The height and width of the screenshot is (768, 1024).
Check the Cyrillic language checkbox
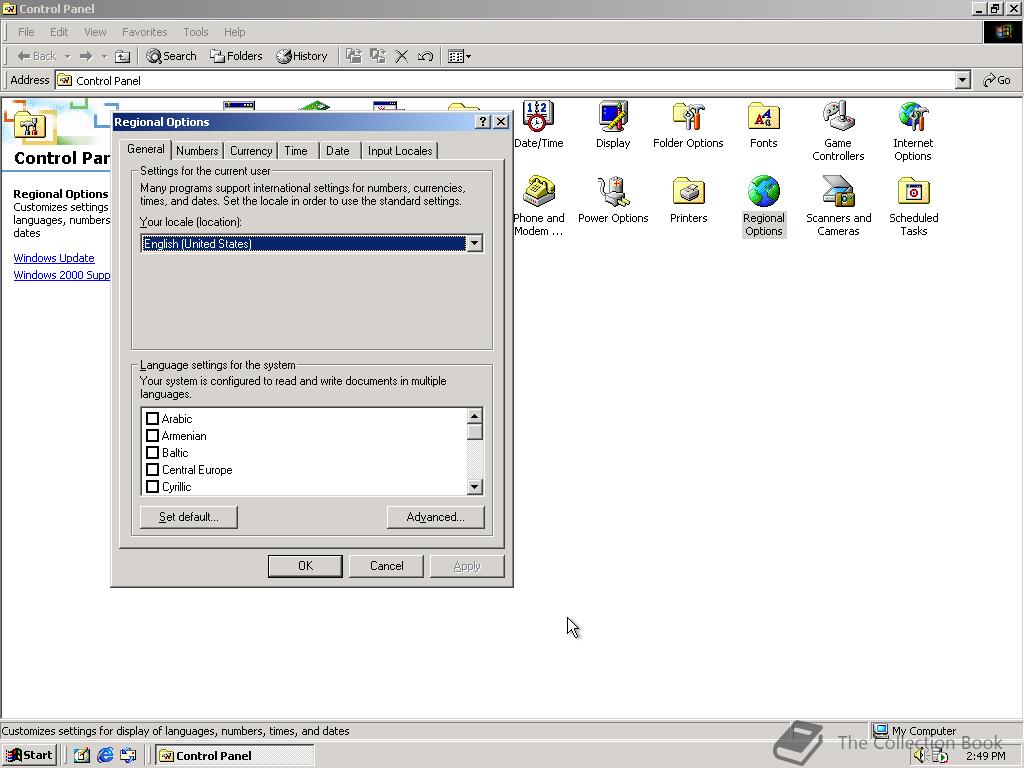coord(152,487)
